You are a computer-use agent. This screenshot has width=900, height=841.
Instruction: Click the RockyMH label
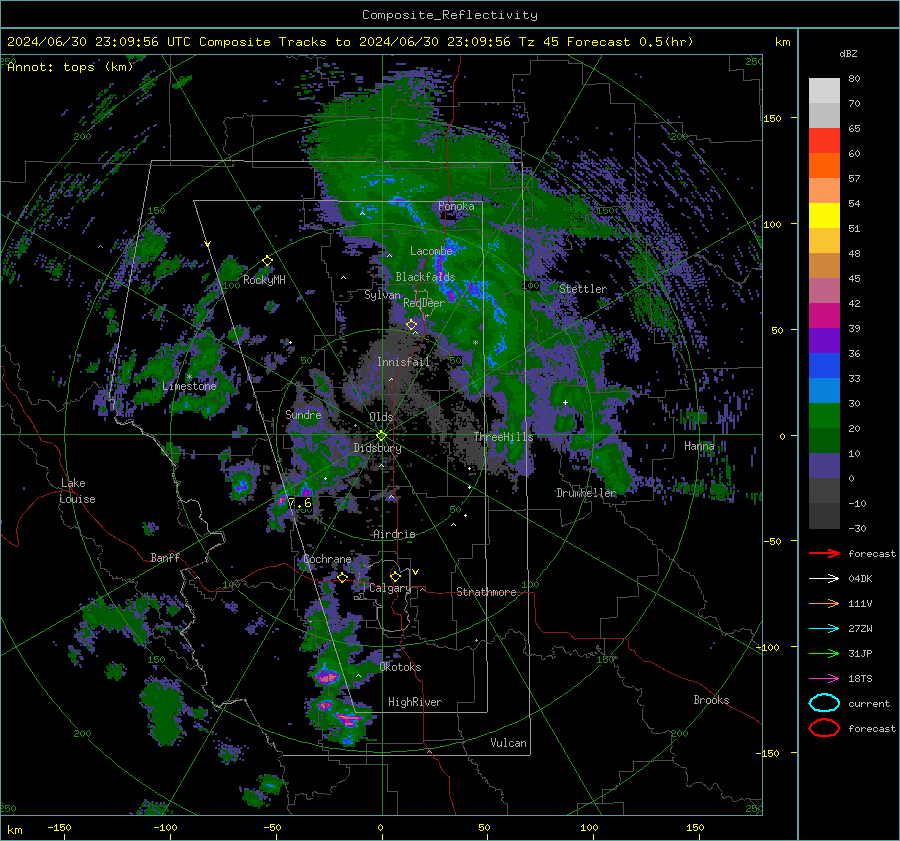click(264, 280)
